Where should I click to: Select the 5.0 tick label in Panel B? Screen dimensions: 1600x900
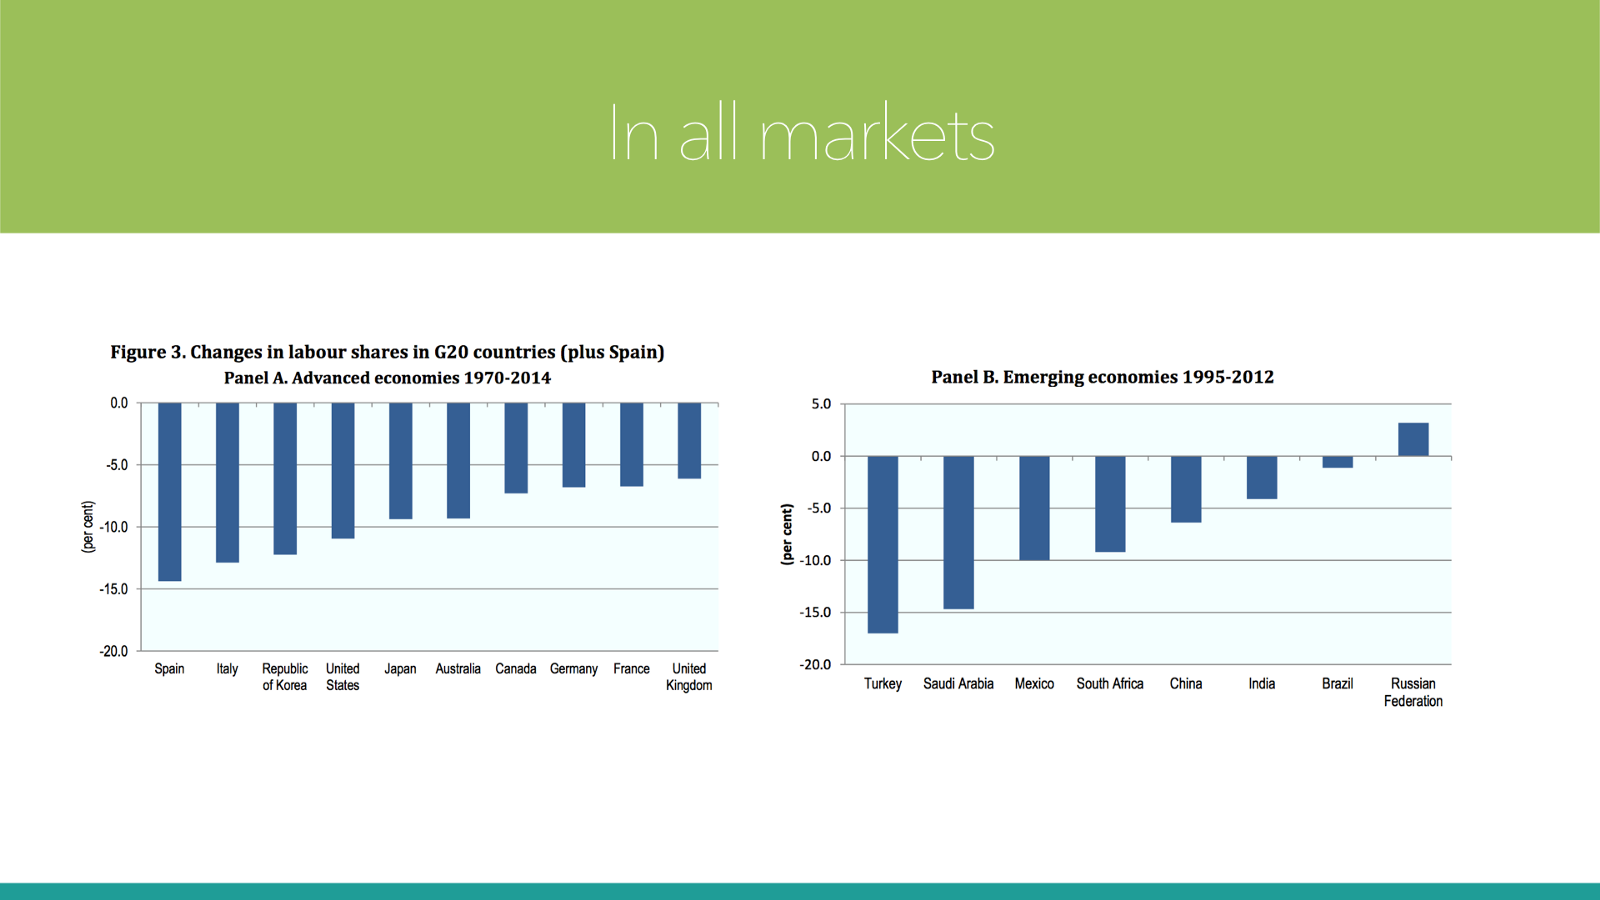[821, 404]
